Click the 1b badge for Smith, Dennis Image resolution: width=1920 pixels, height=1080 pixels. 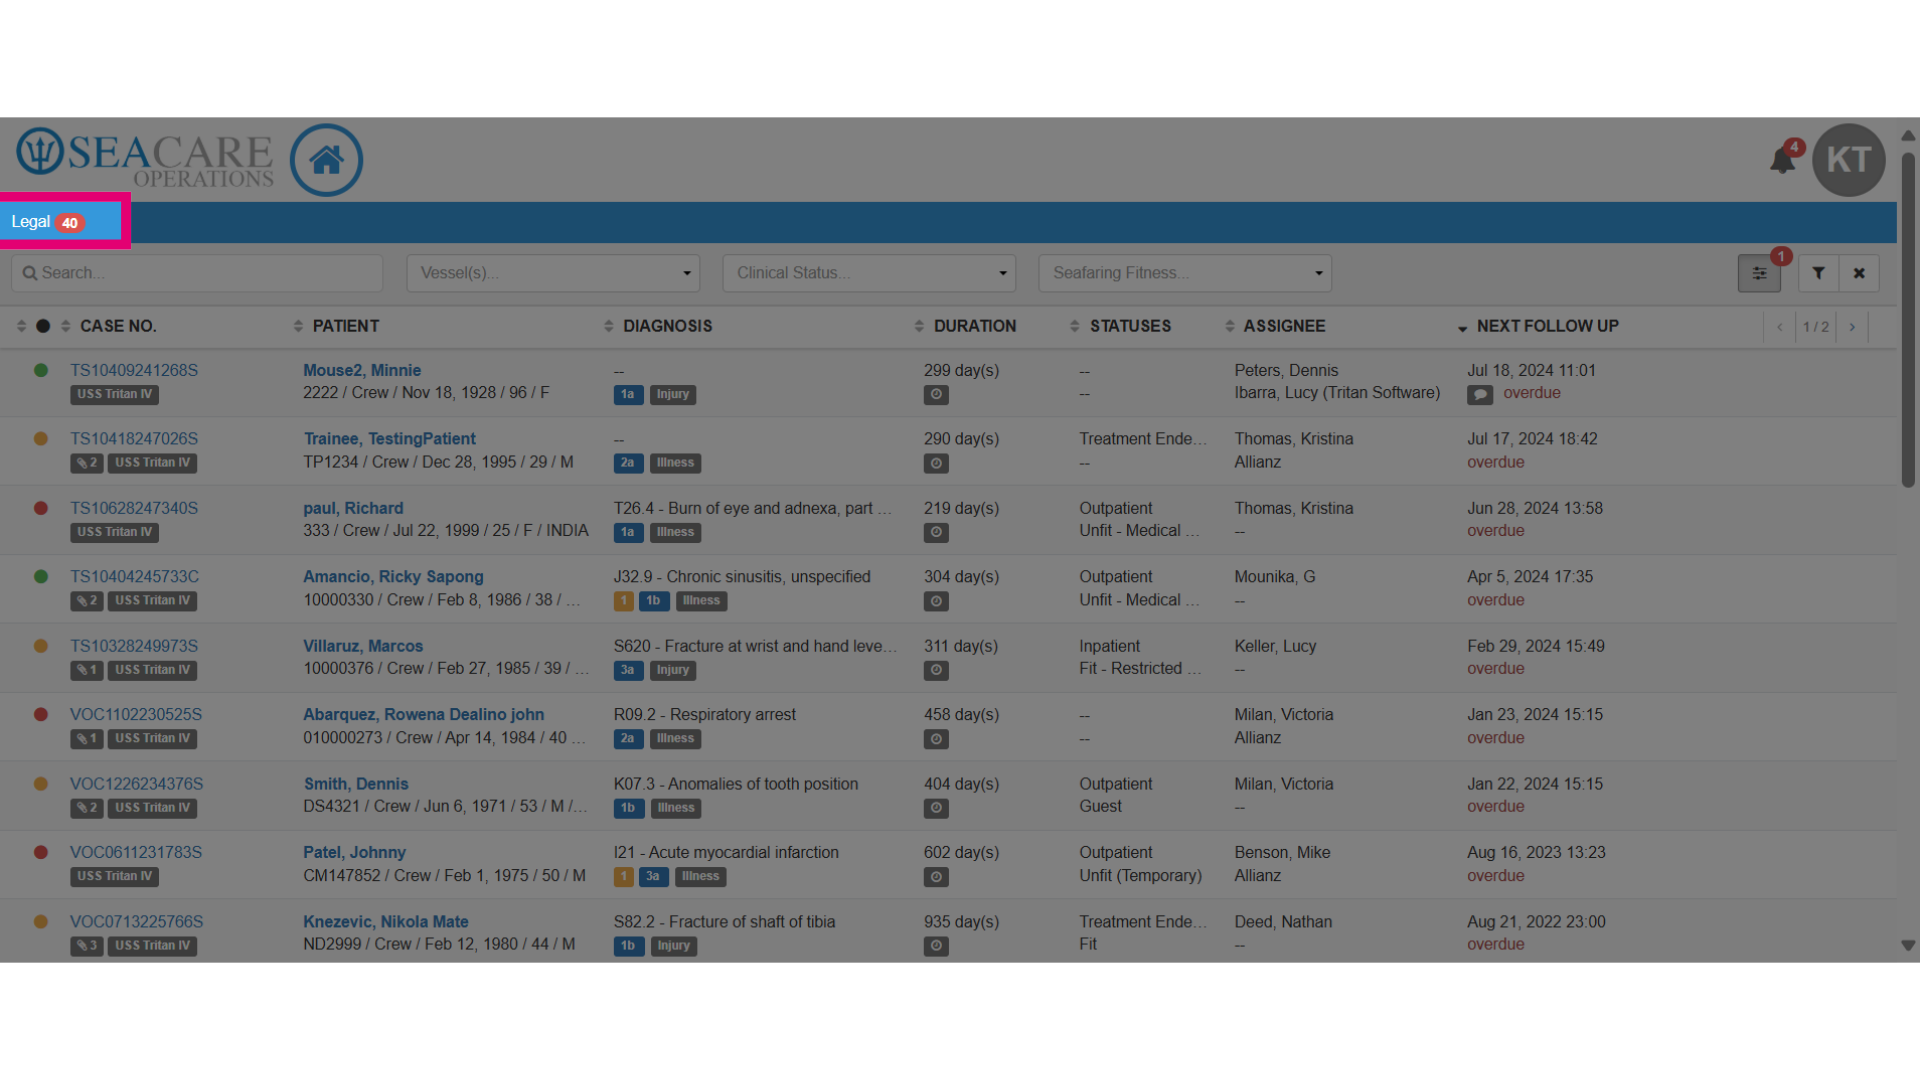coord(628,808)
